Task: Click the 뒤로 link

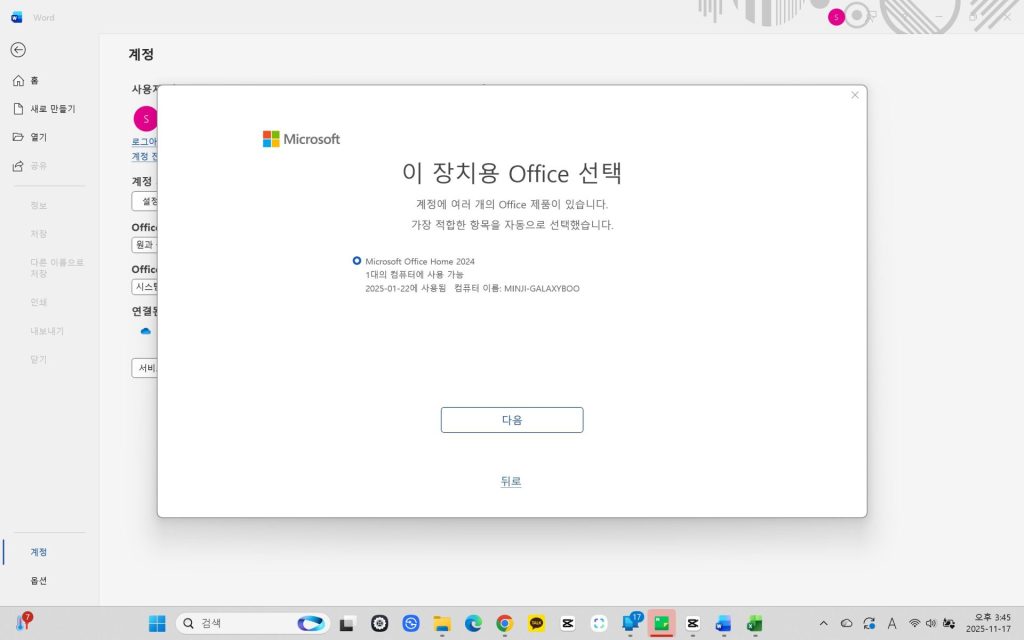Action: pyautogui.click(x=511, y=481)
